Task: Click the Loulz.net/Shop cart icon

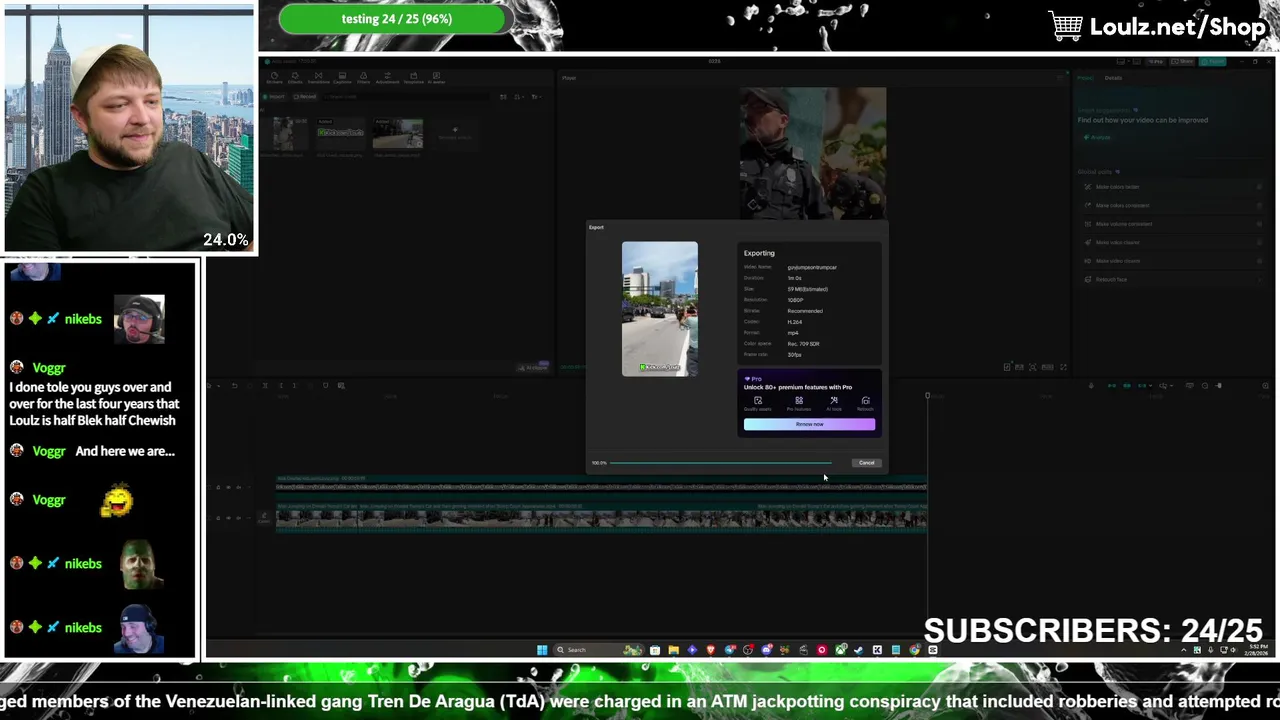Action: [1066, 26]
